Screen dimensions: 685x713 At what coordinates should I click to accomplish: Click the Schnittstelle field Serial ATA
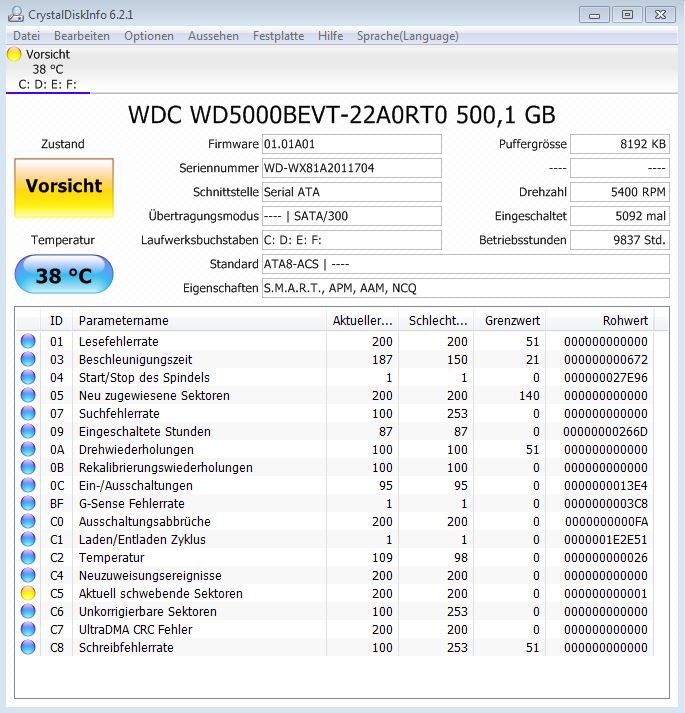[x=352, y=192]
